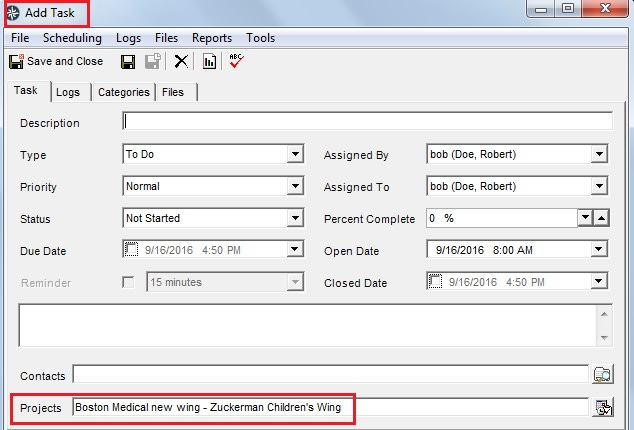This screenshot has width=634, height=430.
Task: Expand the Assigned By dropdown
Action: coord(599,154)
